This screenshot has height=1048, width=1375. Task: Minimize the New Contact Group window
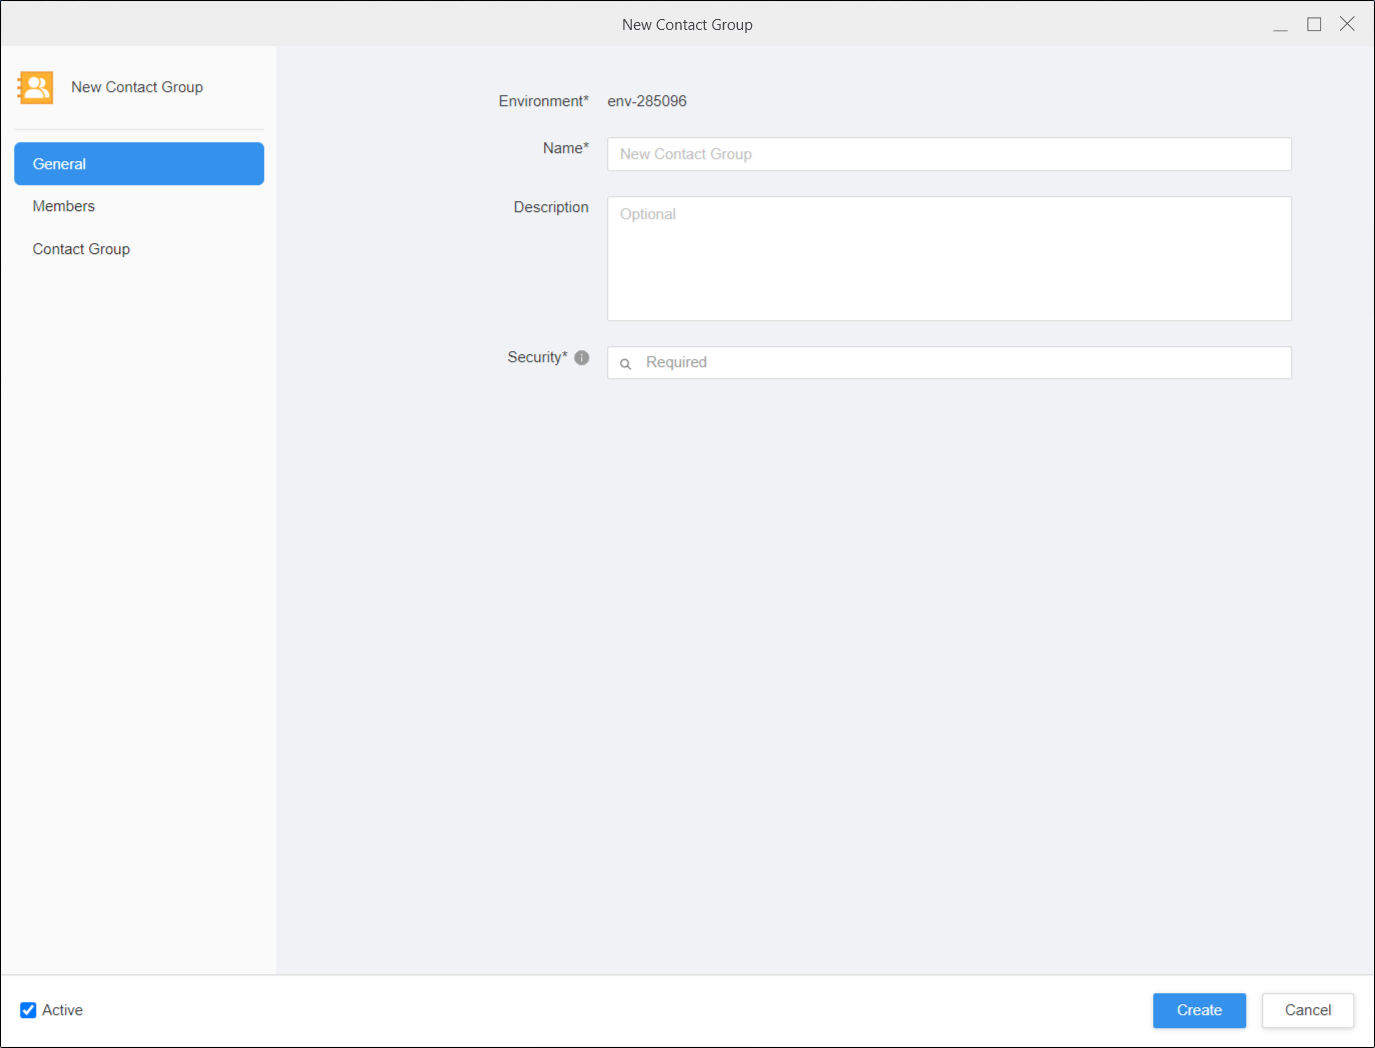1280,25
